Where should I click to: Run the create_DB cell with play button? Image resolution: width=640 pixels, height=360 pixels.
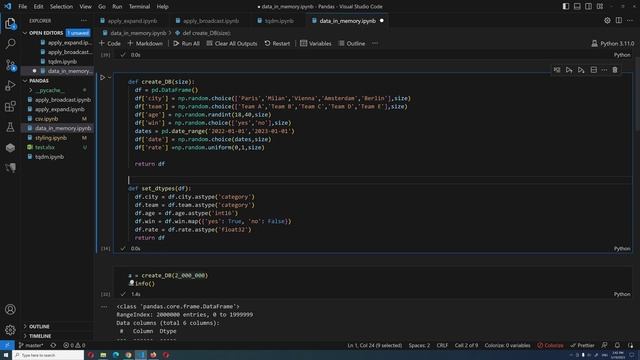[x=102, y=77]
